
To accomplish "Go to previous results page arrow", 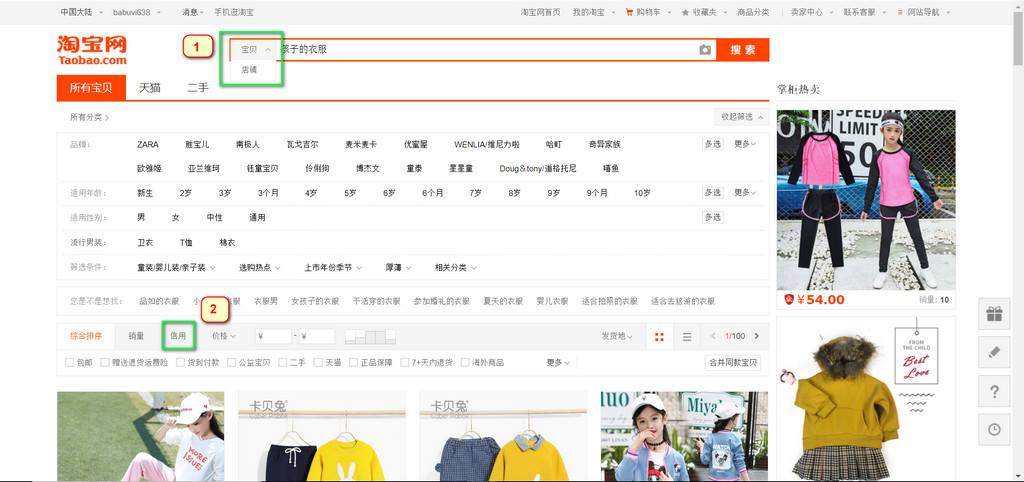I will tap(713, 336).
